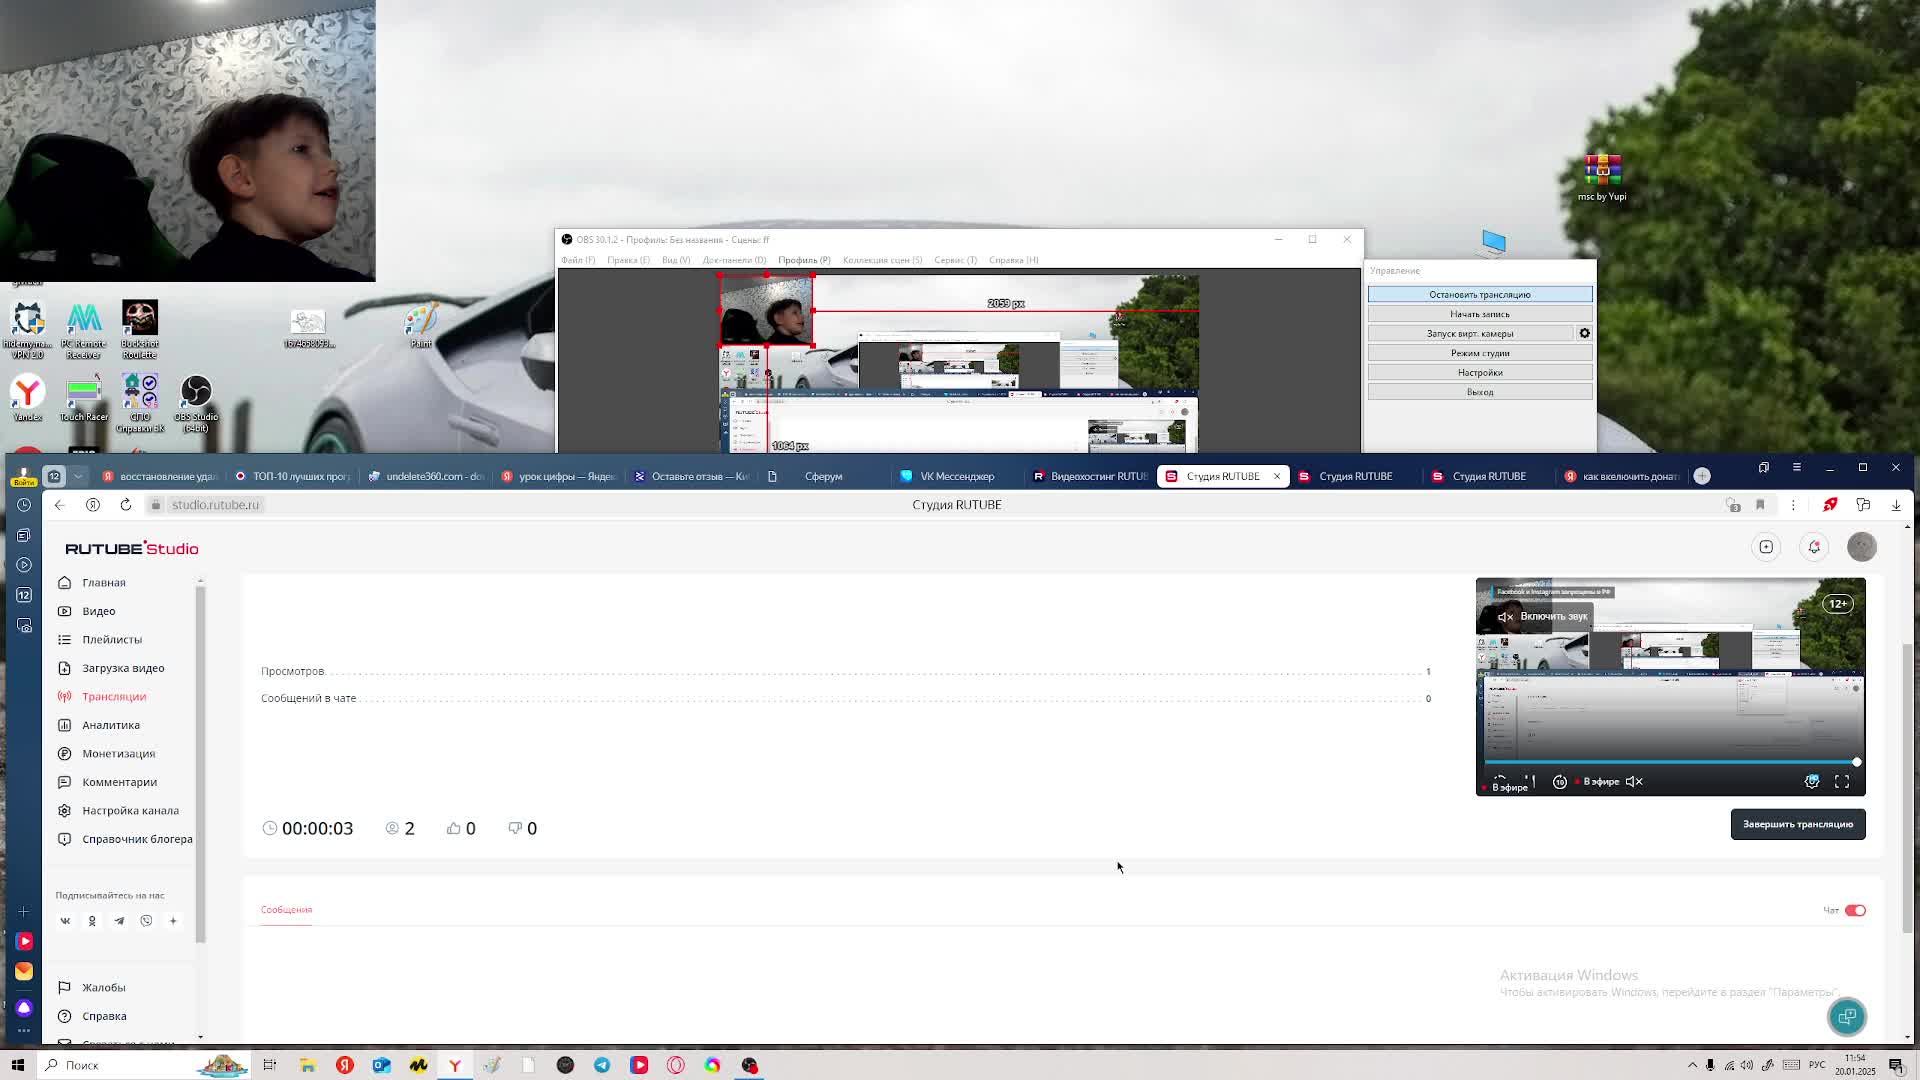The image size is (1920, 1080).
Task: Close the active Студия RUTUBE tab
Action: coord(1276,476)
